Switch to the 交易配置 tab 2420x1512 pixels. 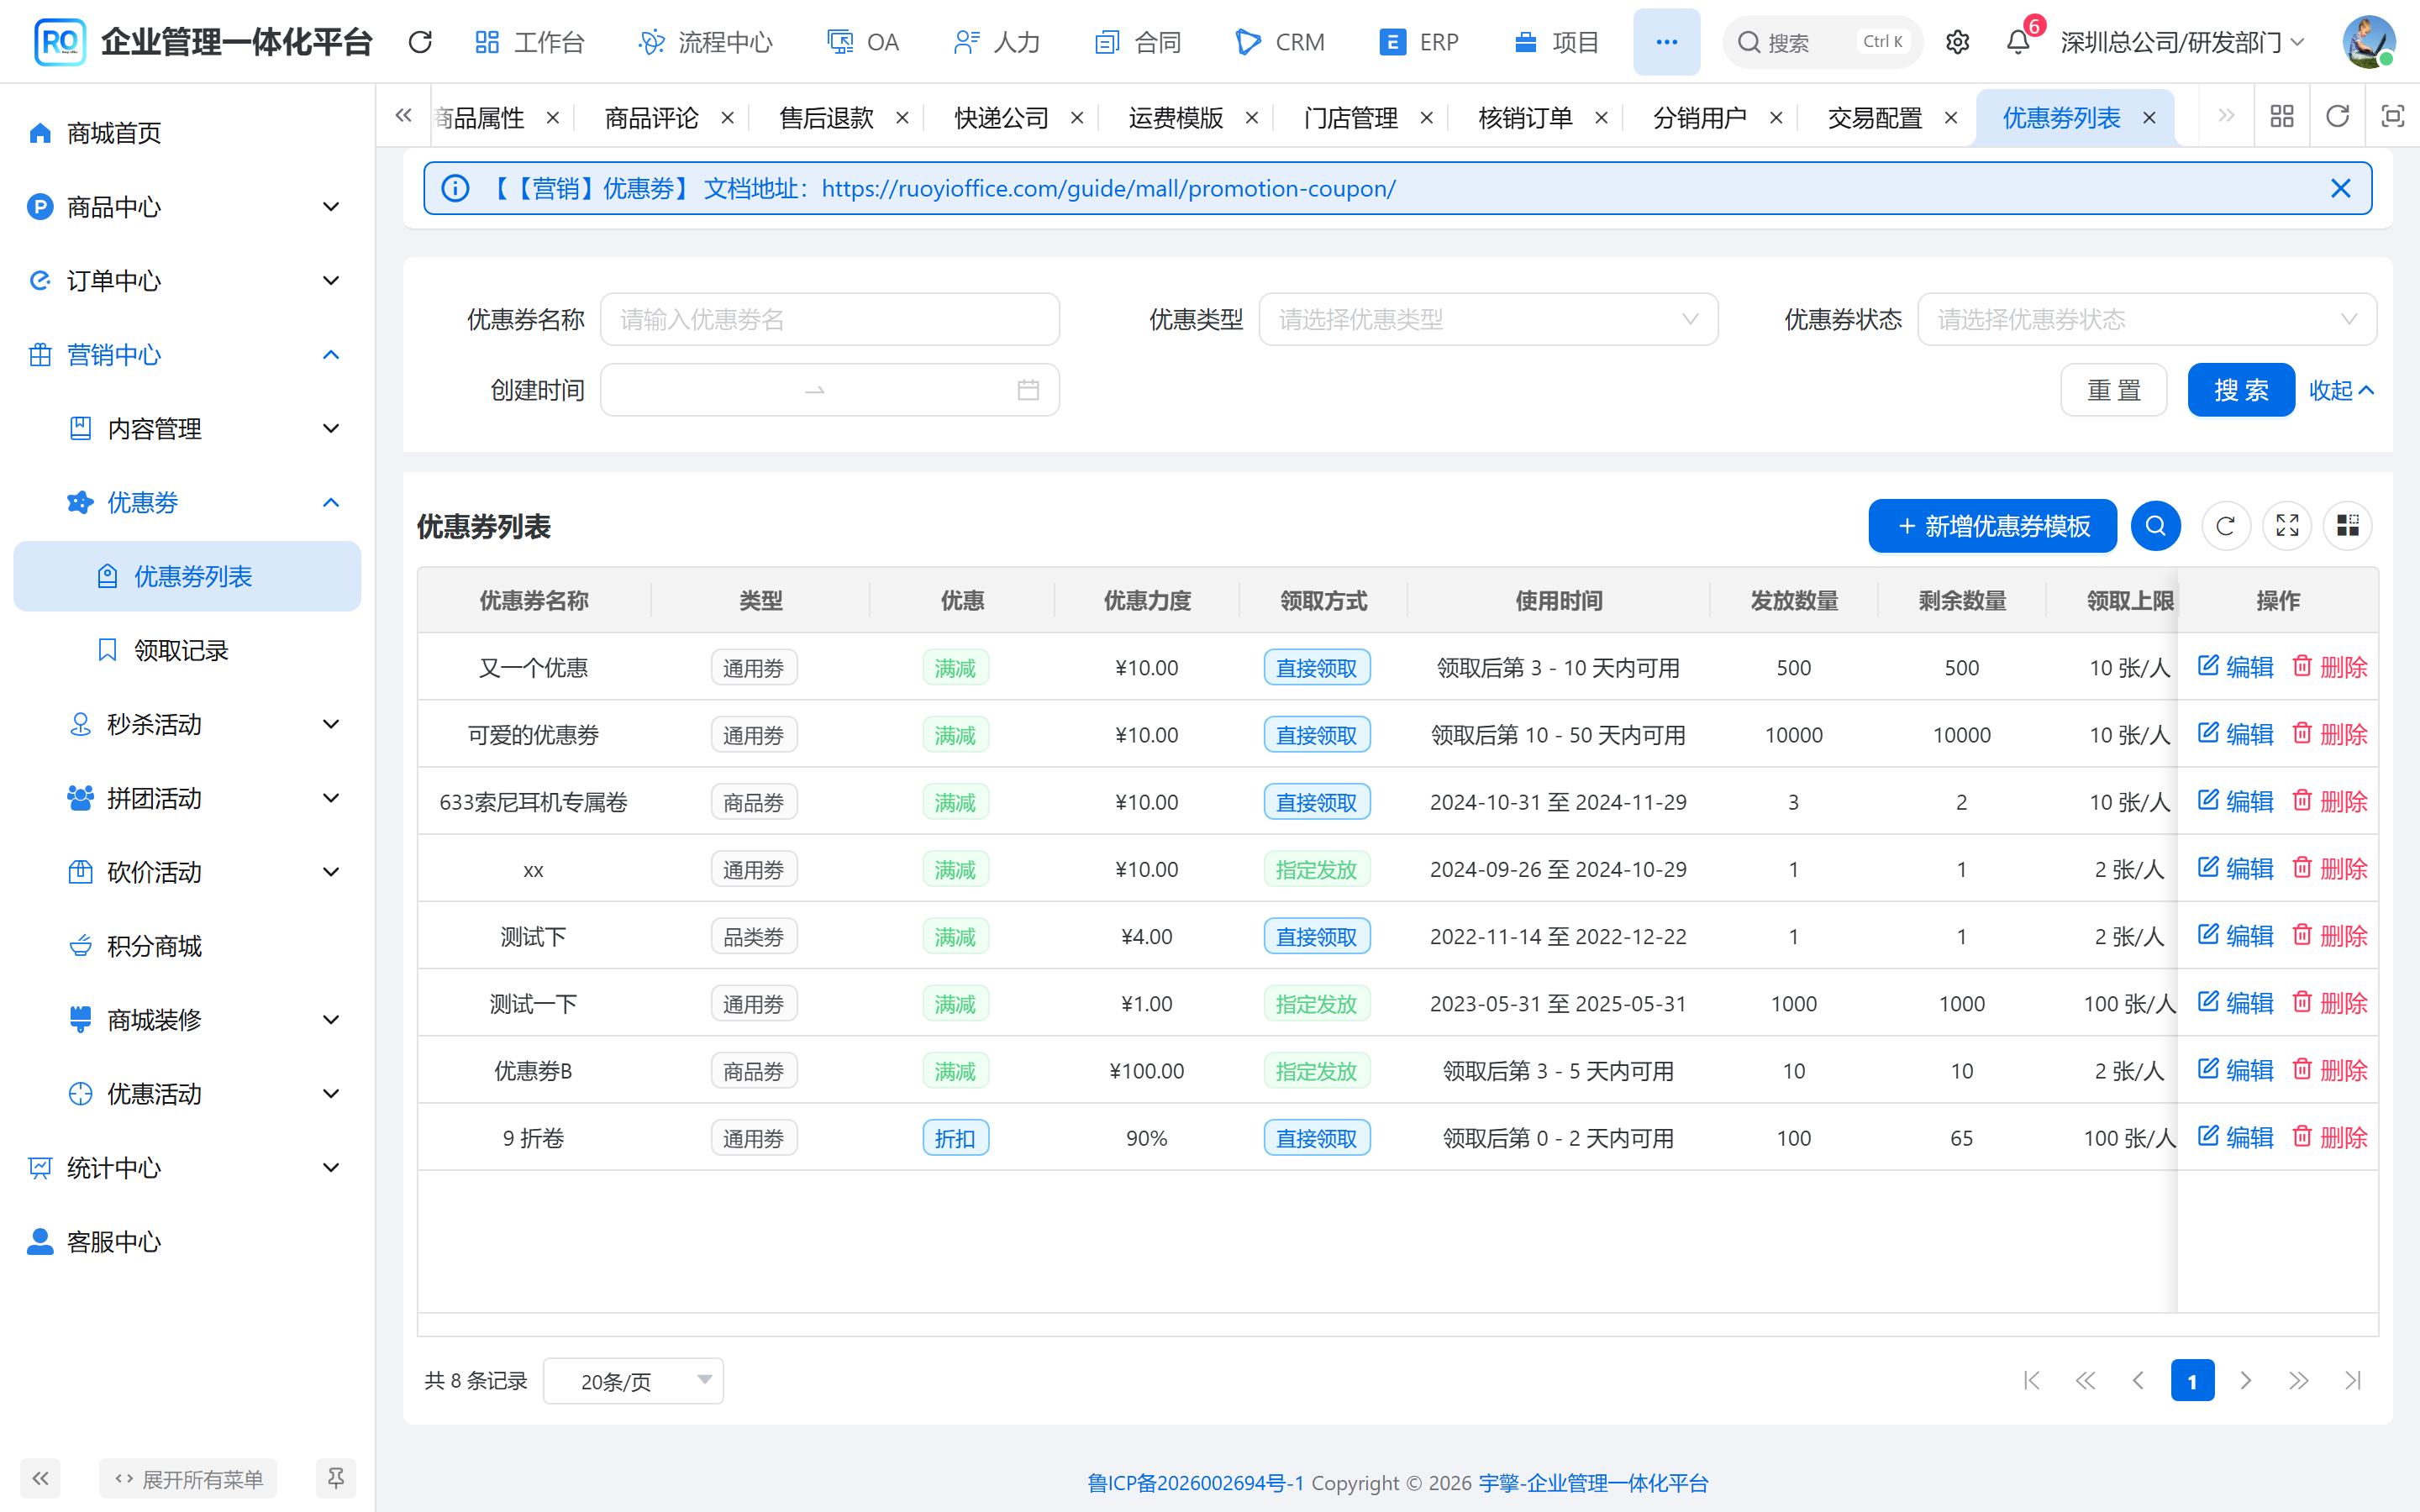[x=1874, y=118]
